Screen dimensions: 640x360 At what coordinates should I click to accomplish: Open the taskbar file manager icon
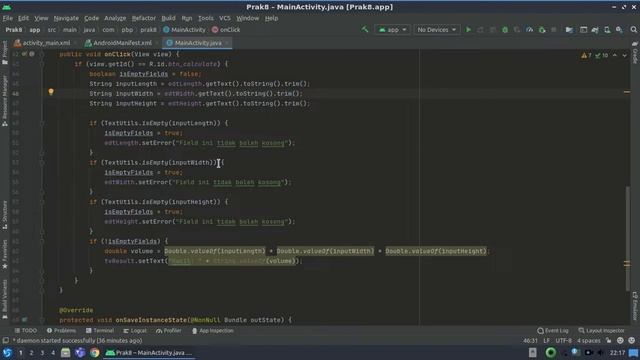(65, 353)
